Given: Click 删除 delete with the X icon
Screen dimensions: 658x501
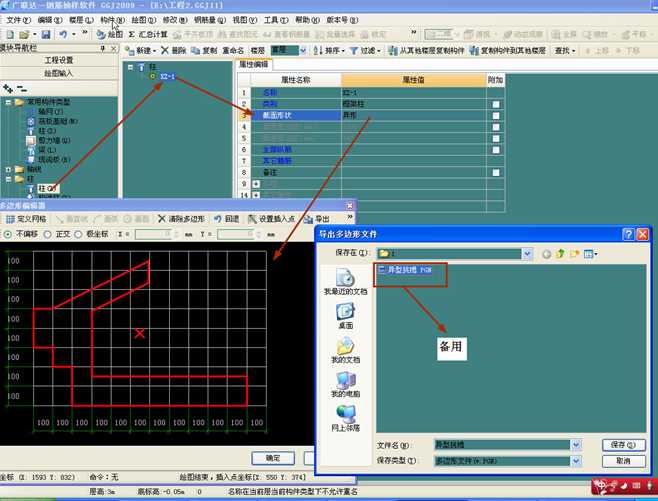Looking at the screenshot, I should click(x=173, y=51).
